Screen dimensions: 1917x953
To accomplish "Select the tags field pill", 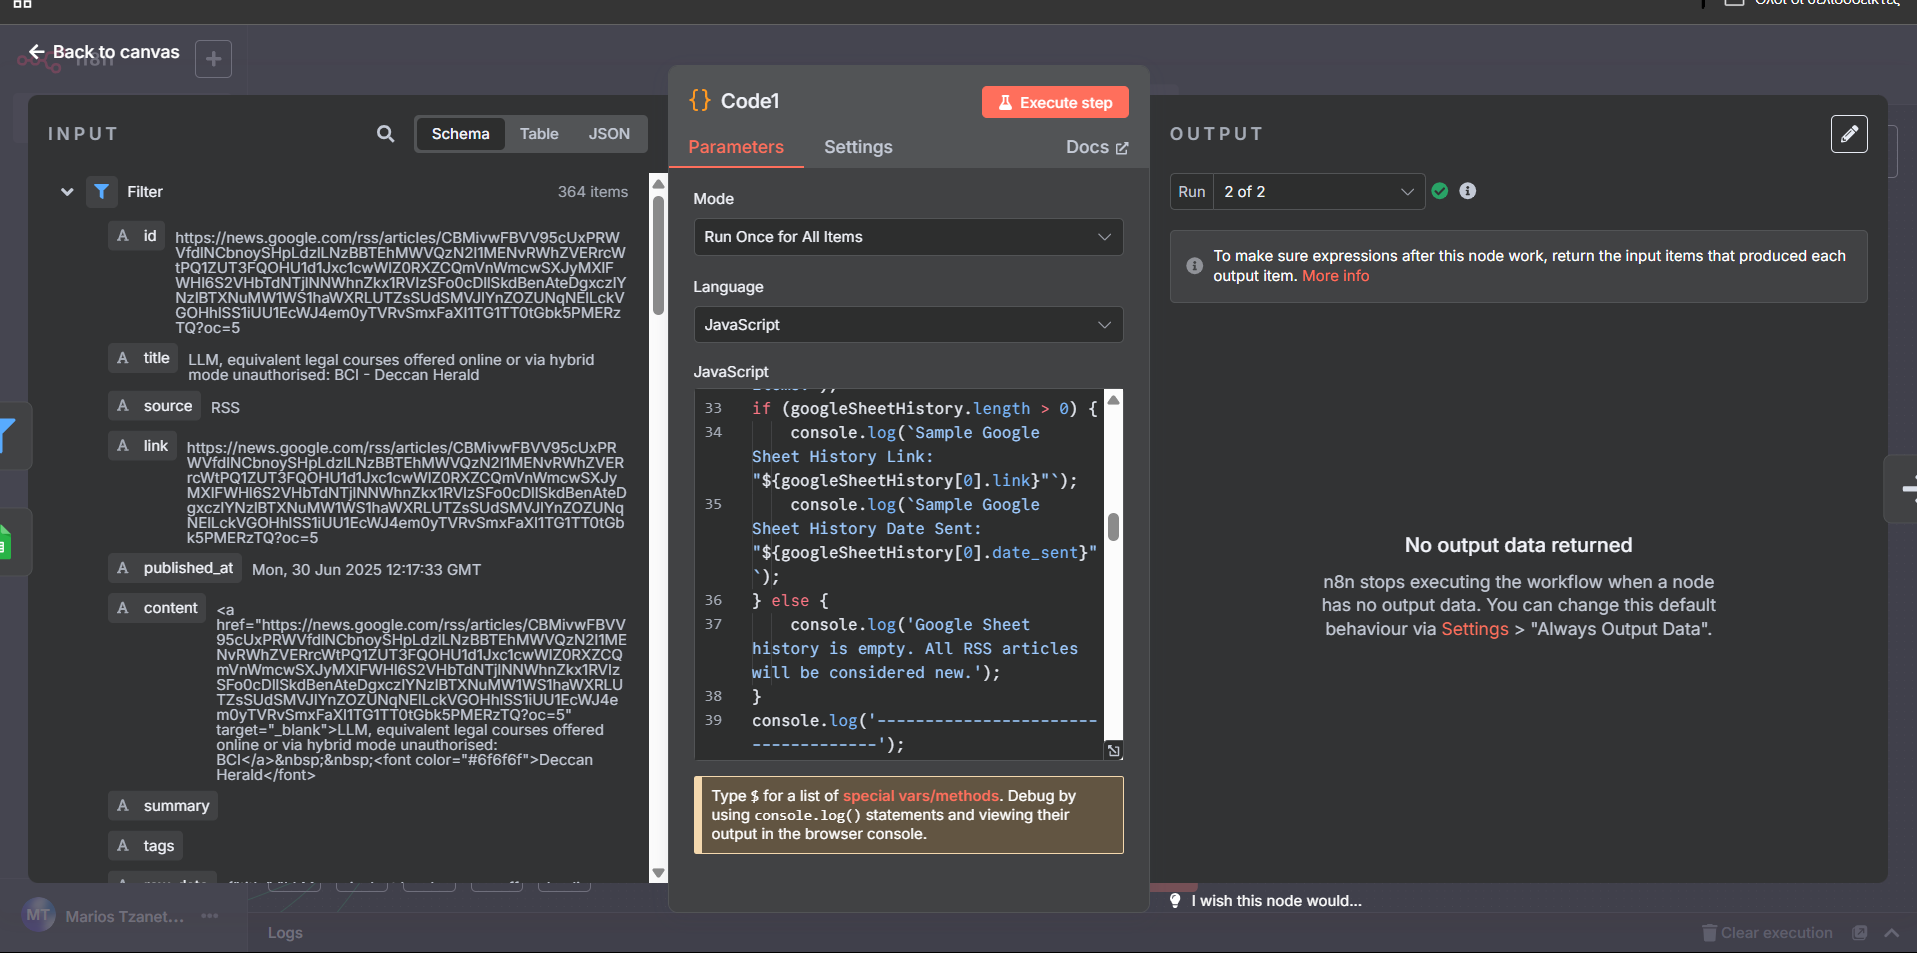I will 145,846.
